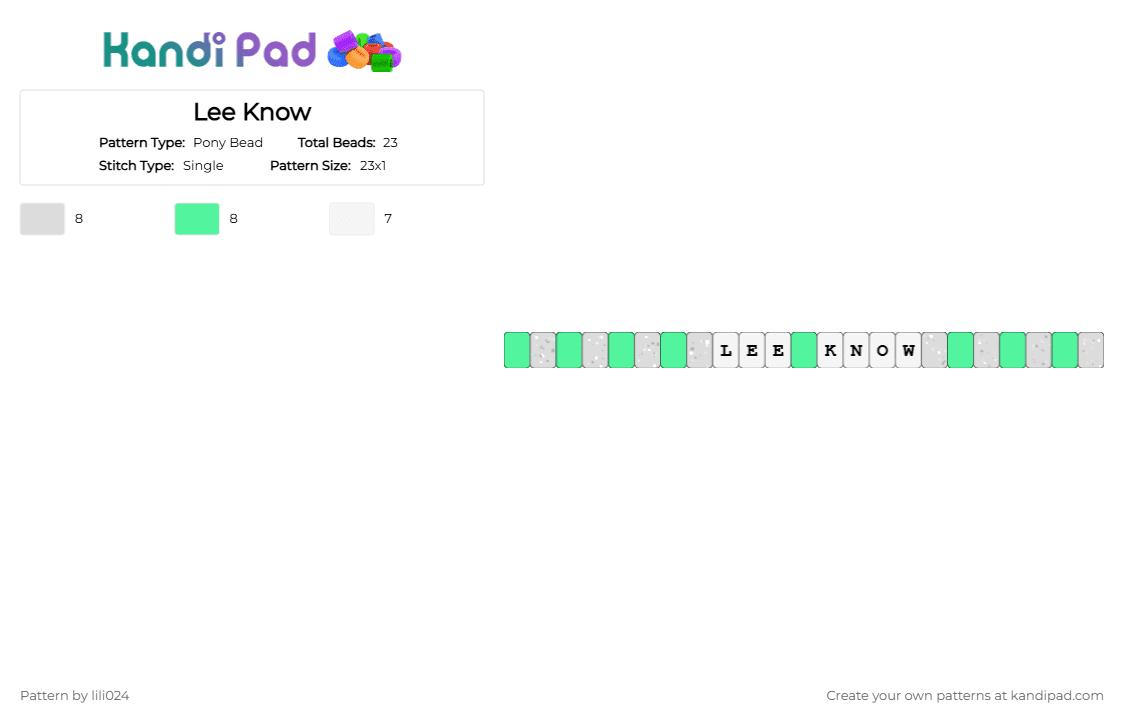Click the Kandi Pad logo
Viewport: 1124px width, 720px height.
click(252, 51)
